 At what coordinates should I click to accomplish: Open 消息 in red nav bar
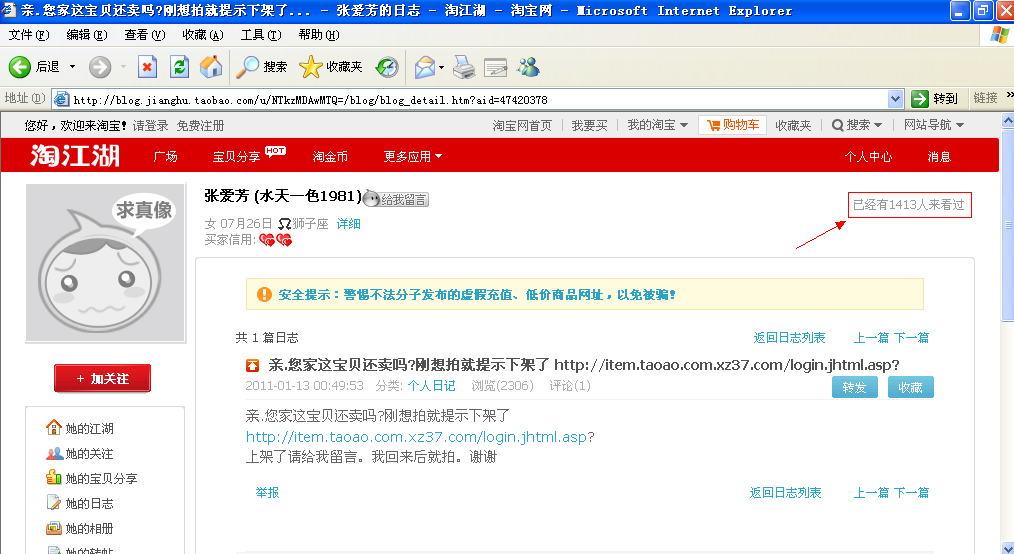[x=939, y=156]
